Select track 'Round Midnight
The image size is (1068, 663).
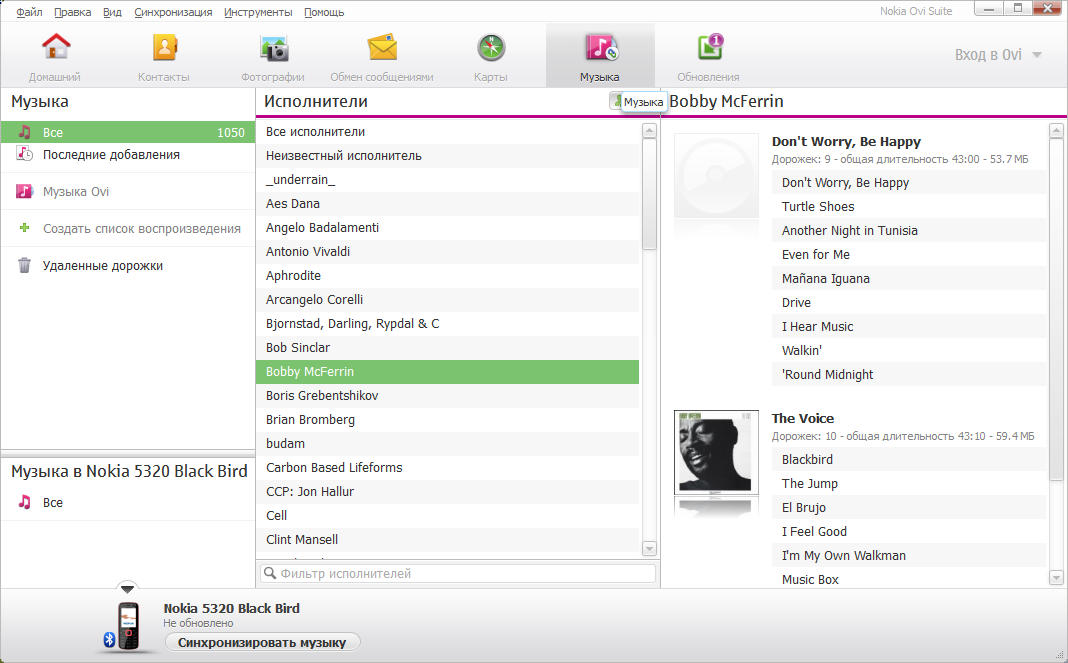(909, 374)
